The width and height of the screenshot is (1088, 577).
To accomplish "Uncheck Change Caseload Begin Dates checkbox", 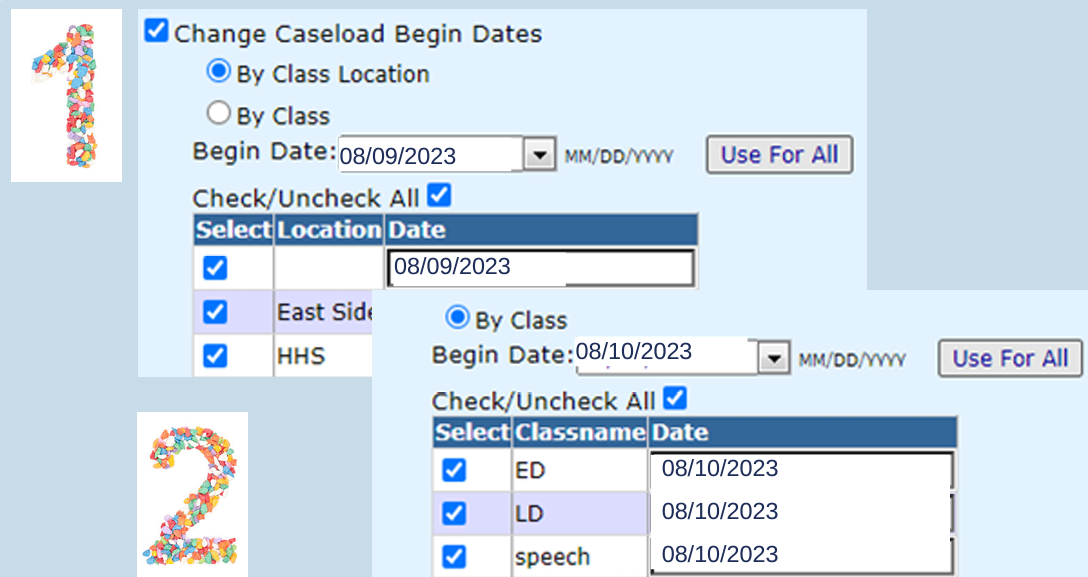I will 156,31.
